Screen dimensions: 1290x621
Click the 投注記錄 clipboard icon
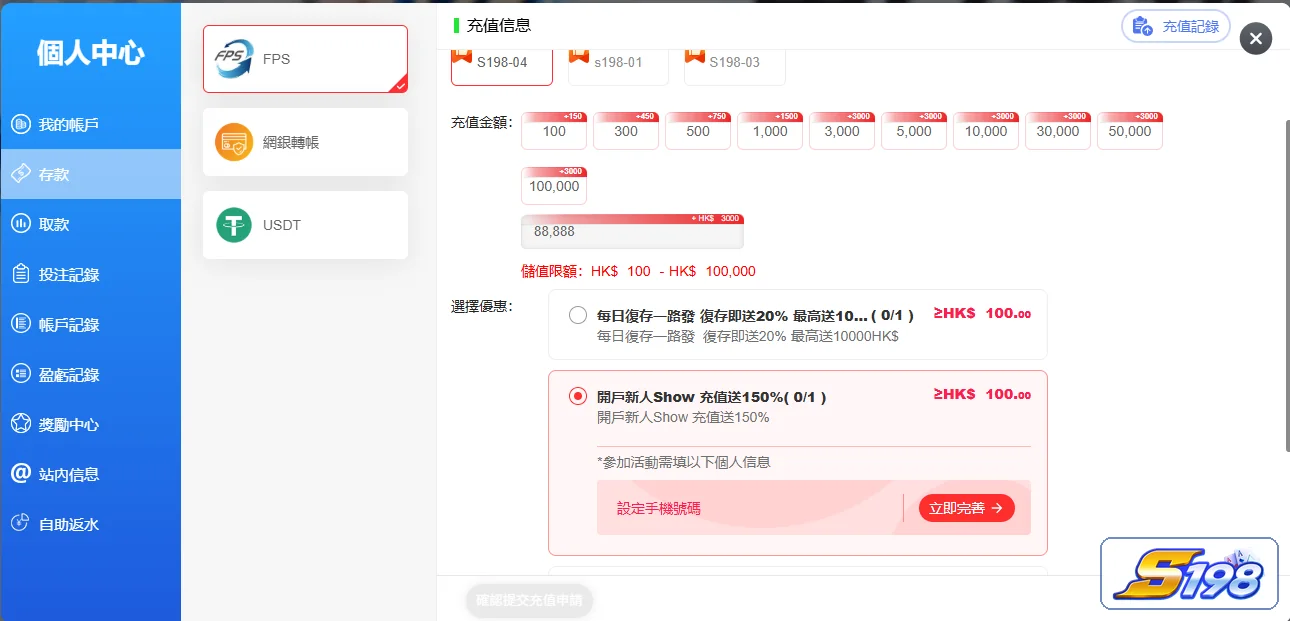tap(20, 274)
